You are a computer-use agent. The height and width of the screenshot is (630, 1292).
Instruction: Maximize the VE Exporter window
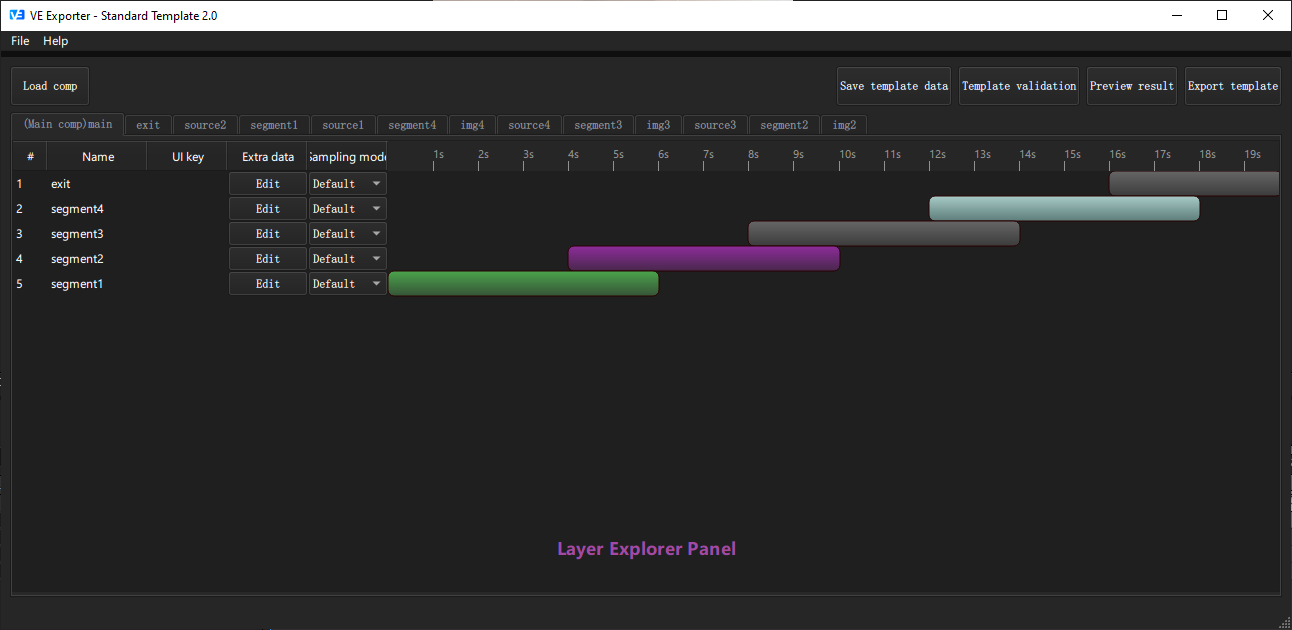tap(1222, 15)
